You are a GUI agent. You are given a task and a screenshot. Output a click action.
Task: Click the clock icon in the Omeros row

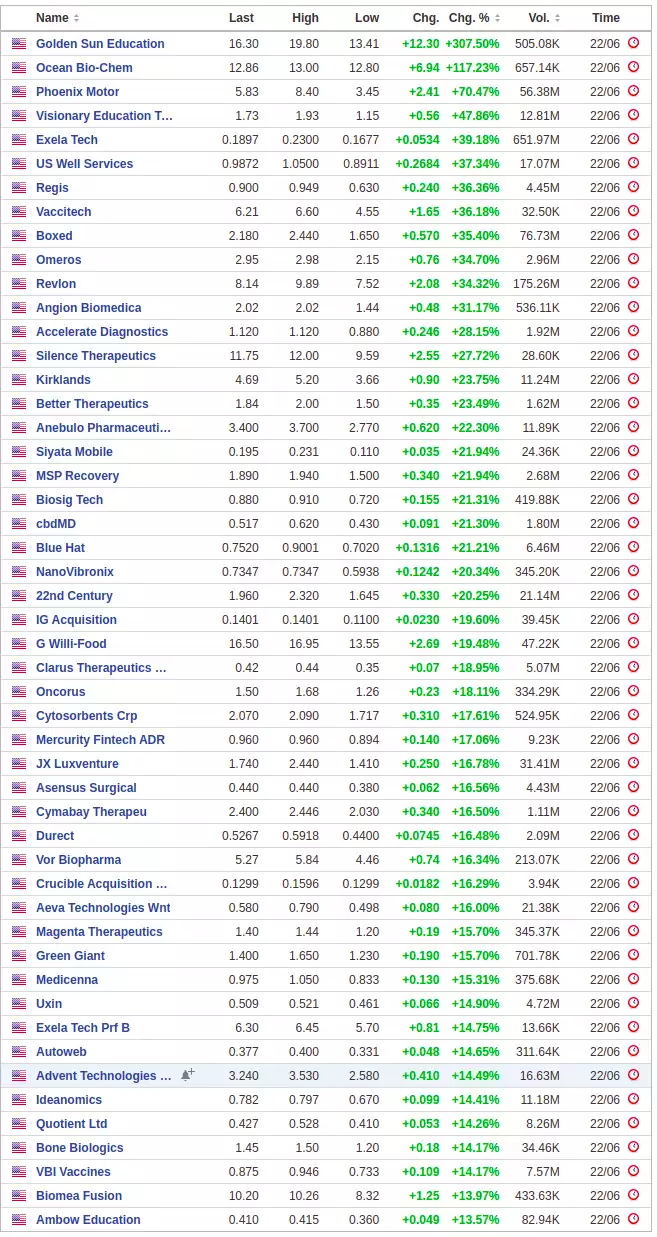pyautogui.click(x=633, y=259)
